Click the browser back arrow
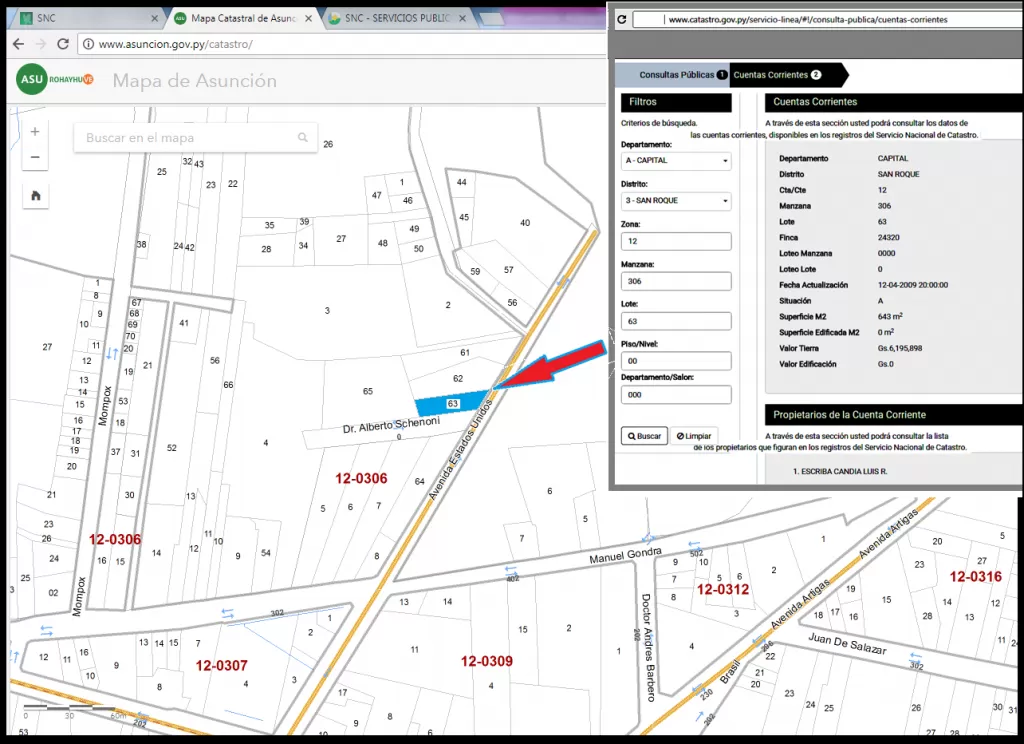Image resolution: width=1024 pixels, height=744 pixels. pos(18,44)
